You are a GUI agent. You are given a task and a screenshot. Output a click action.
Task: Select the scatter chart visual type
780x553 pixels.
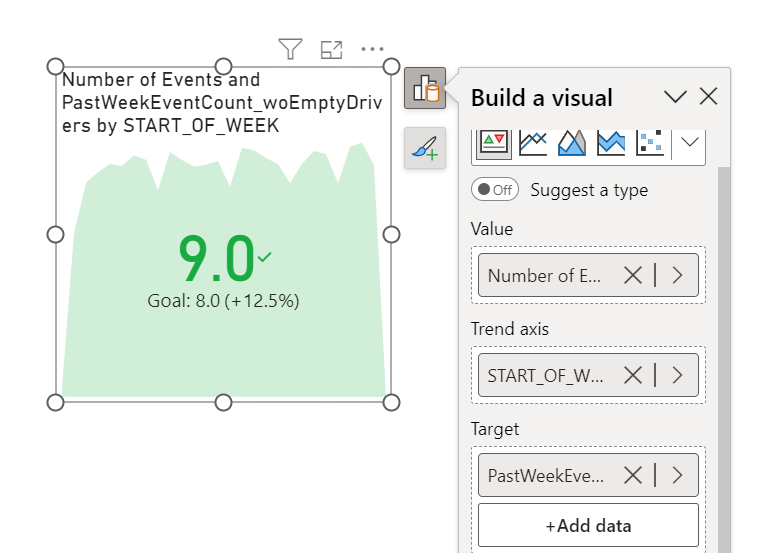coord(650,143)
